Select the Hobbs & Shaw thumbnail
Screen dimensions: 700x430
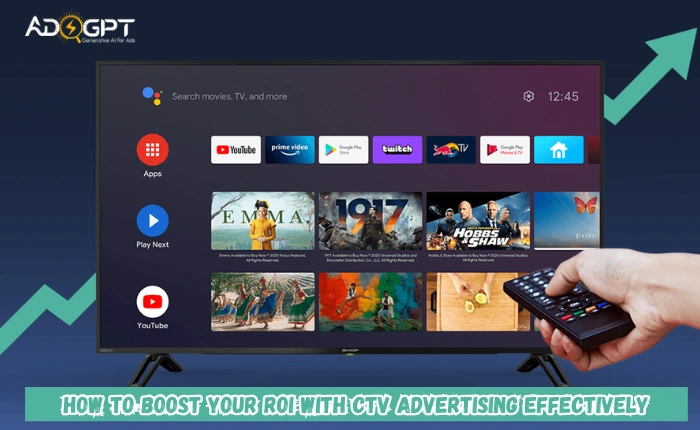coord(477,221)
